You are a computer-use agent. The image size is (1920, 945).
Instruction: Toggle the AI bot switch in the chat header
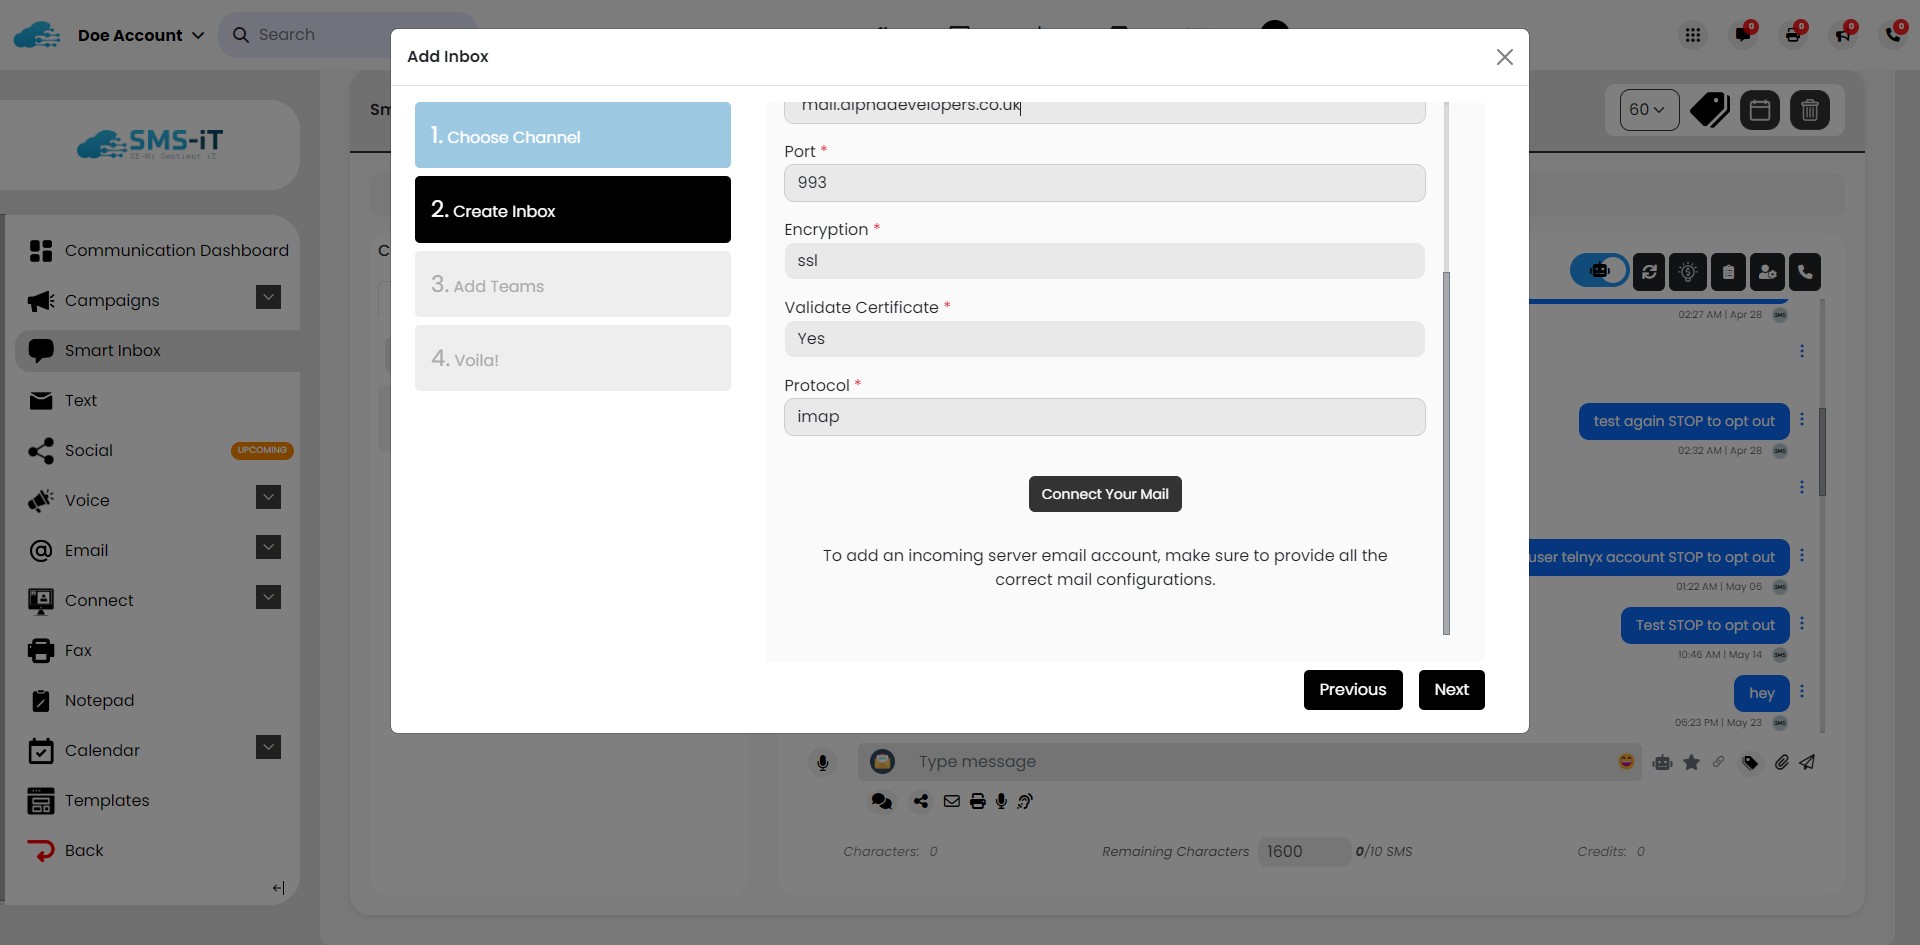(1600, 271)
